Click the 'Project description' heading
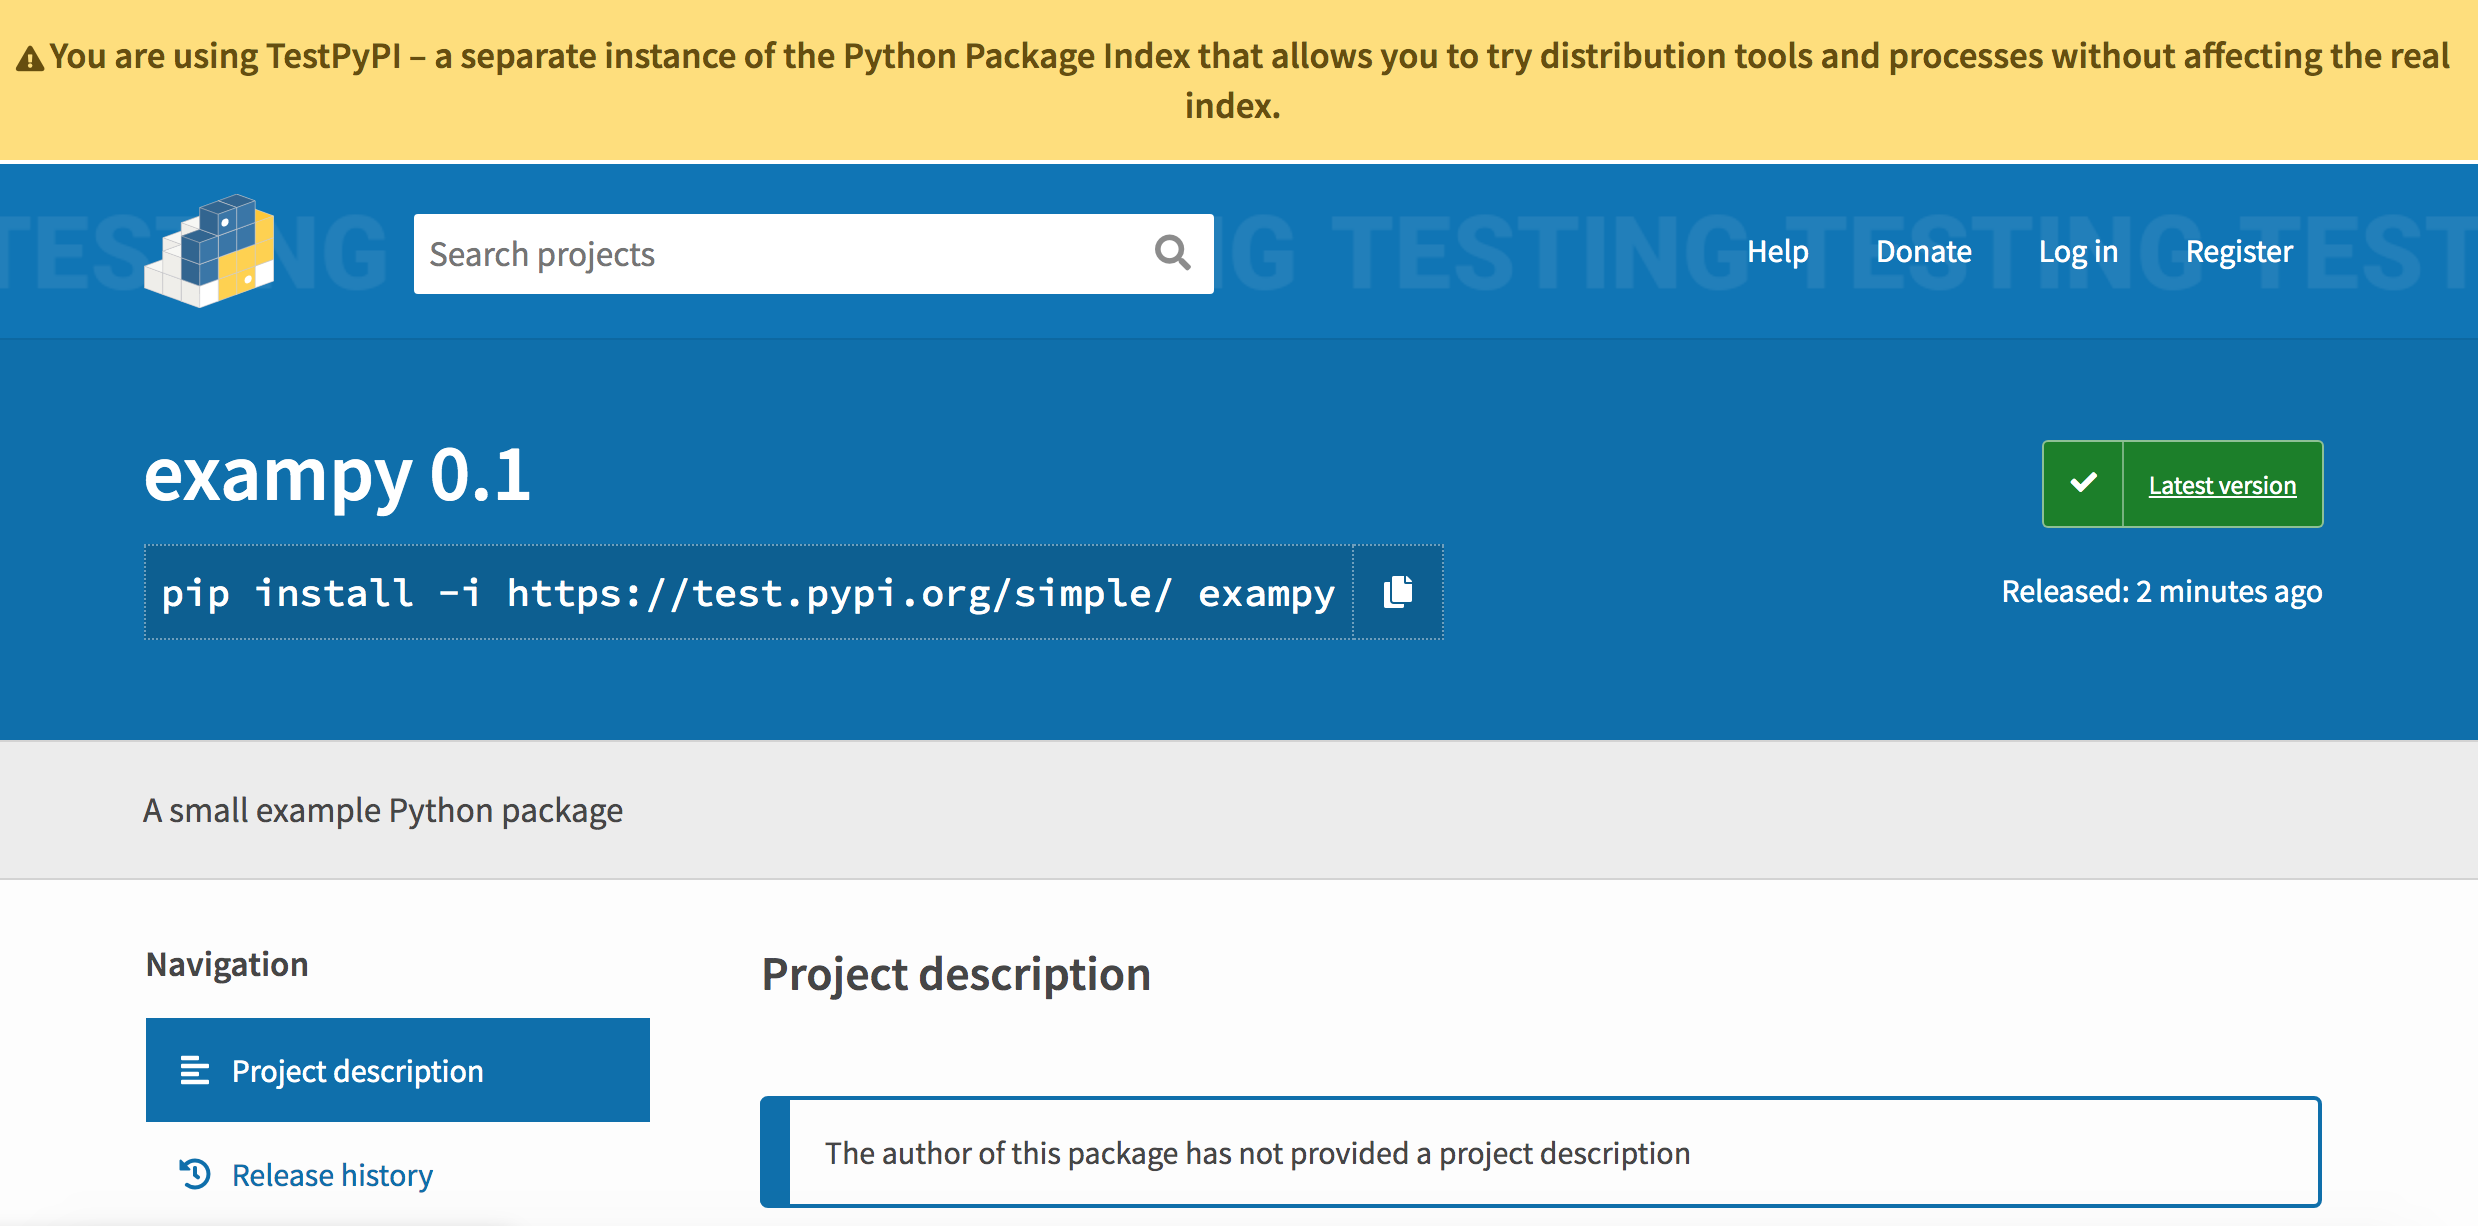The height and width of the screenshot is (1226, 2478). point(956,974)
